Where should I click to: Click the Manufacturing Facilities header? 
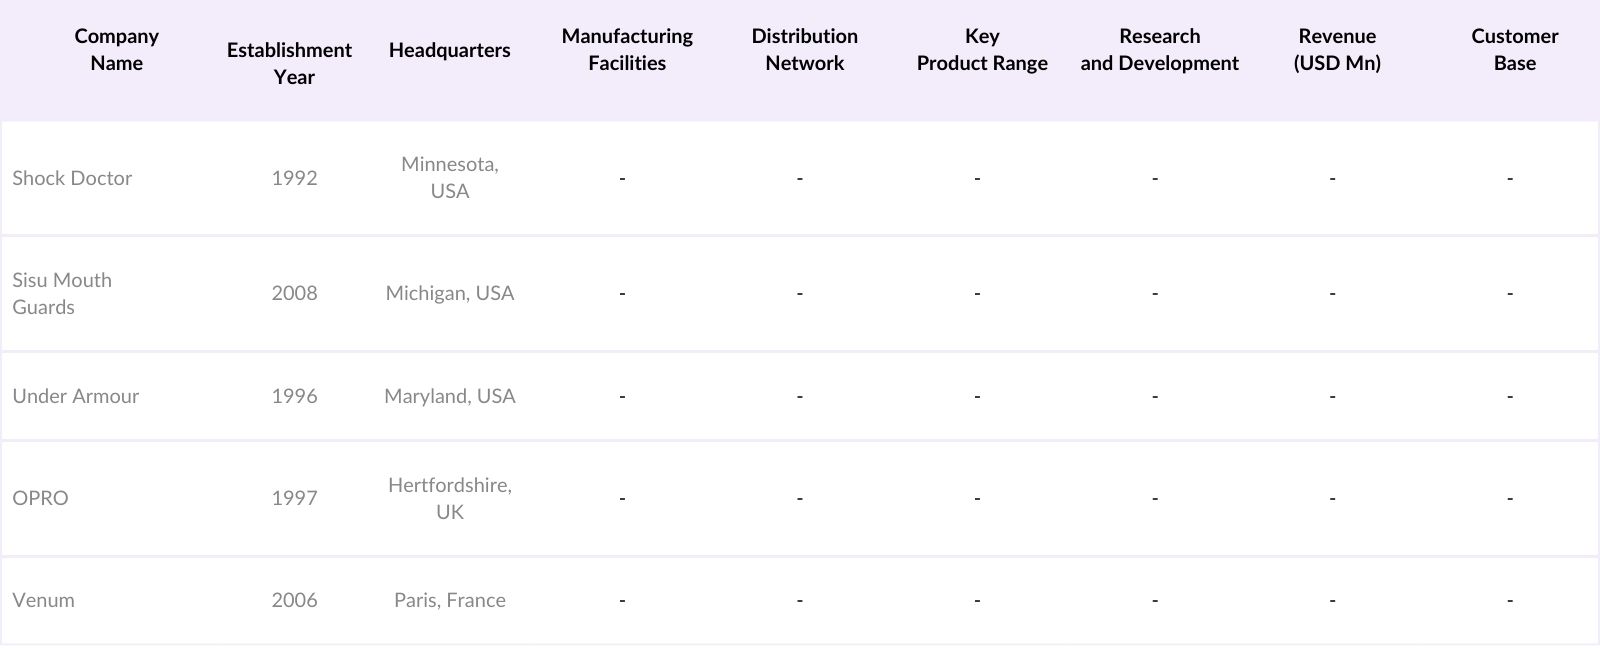(627, 50)
